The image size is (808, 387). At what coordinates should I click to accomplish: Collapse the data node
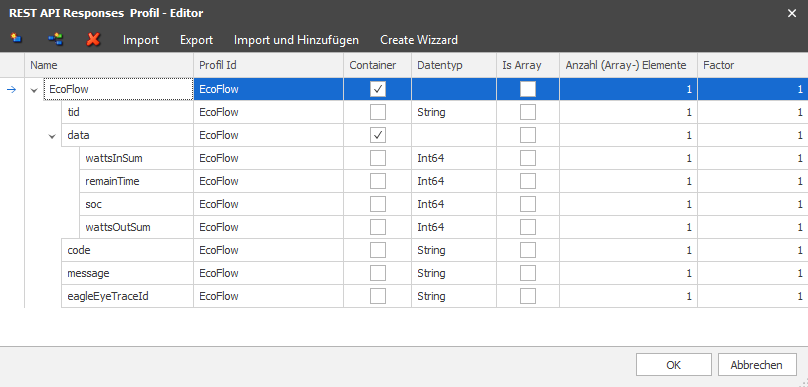coord(53,136)
